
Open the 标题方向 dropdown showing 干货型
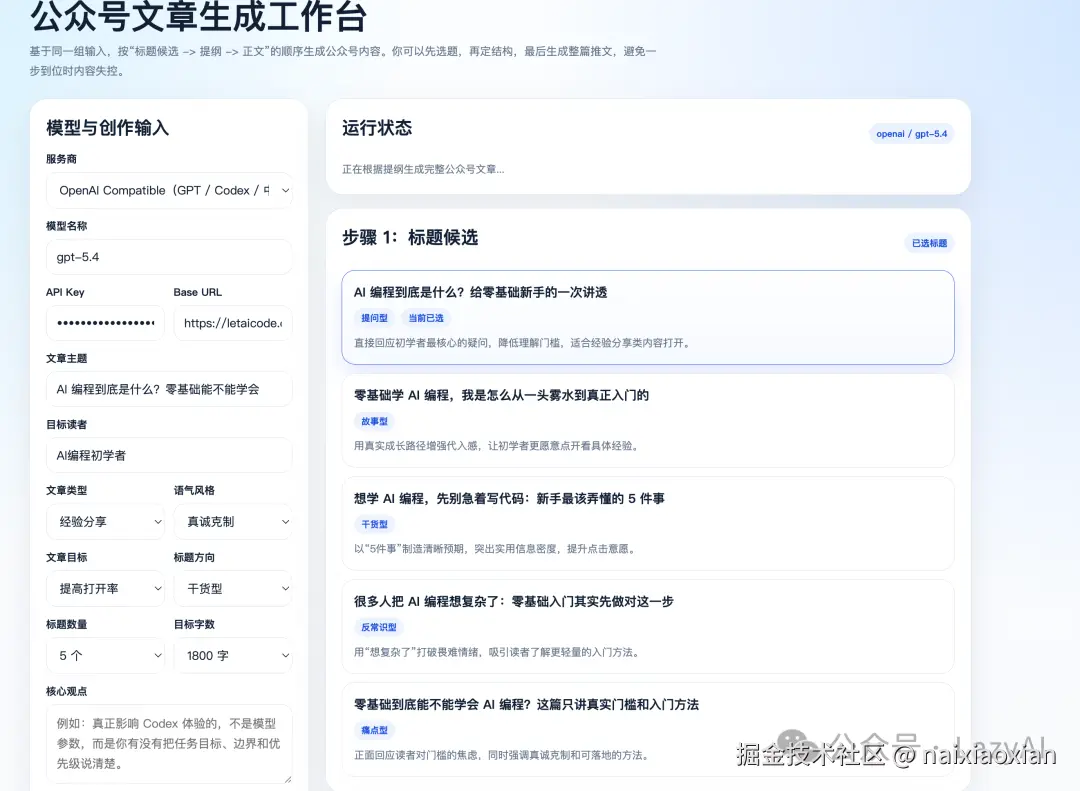pyautogui.click(x=233, y=588)
